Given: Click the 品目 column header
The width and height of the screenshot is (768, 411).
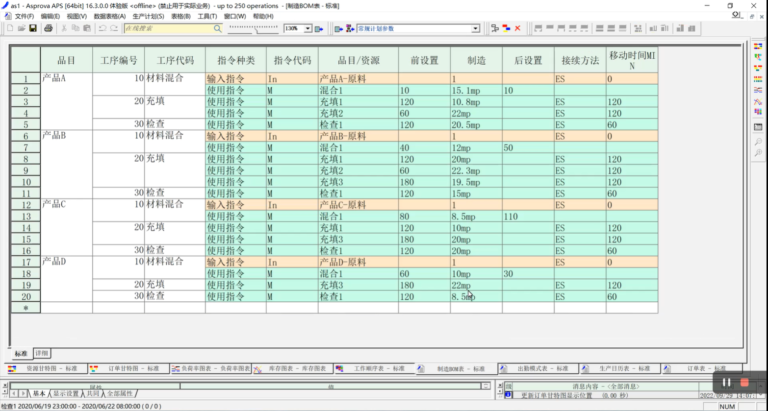Looking at the screenshot, I should pyautogui.click(x=67, y=60).
